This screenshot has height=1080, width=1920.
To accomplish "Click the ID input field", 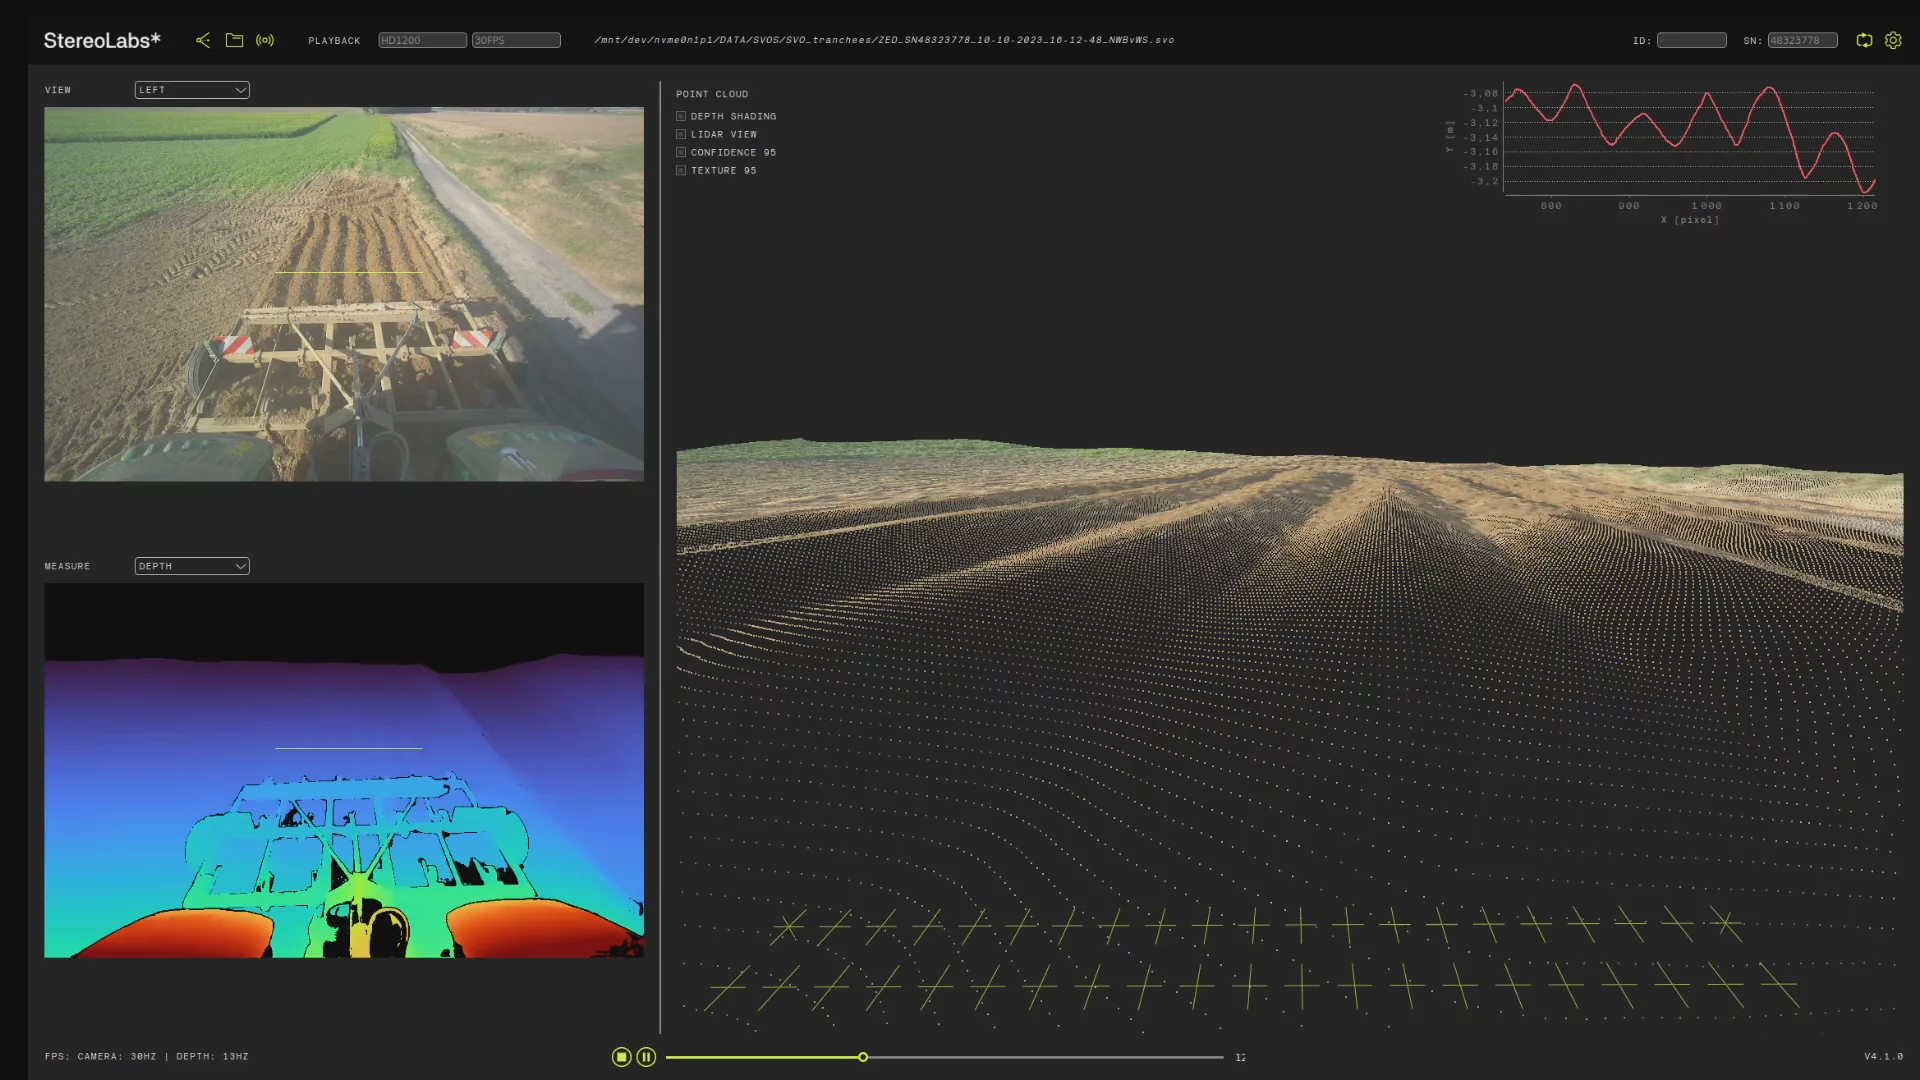I will point(1691,40).
